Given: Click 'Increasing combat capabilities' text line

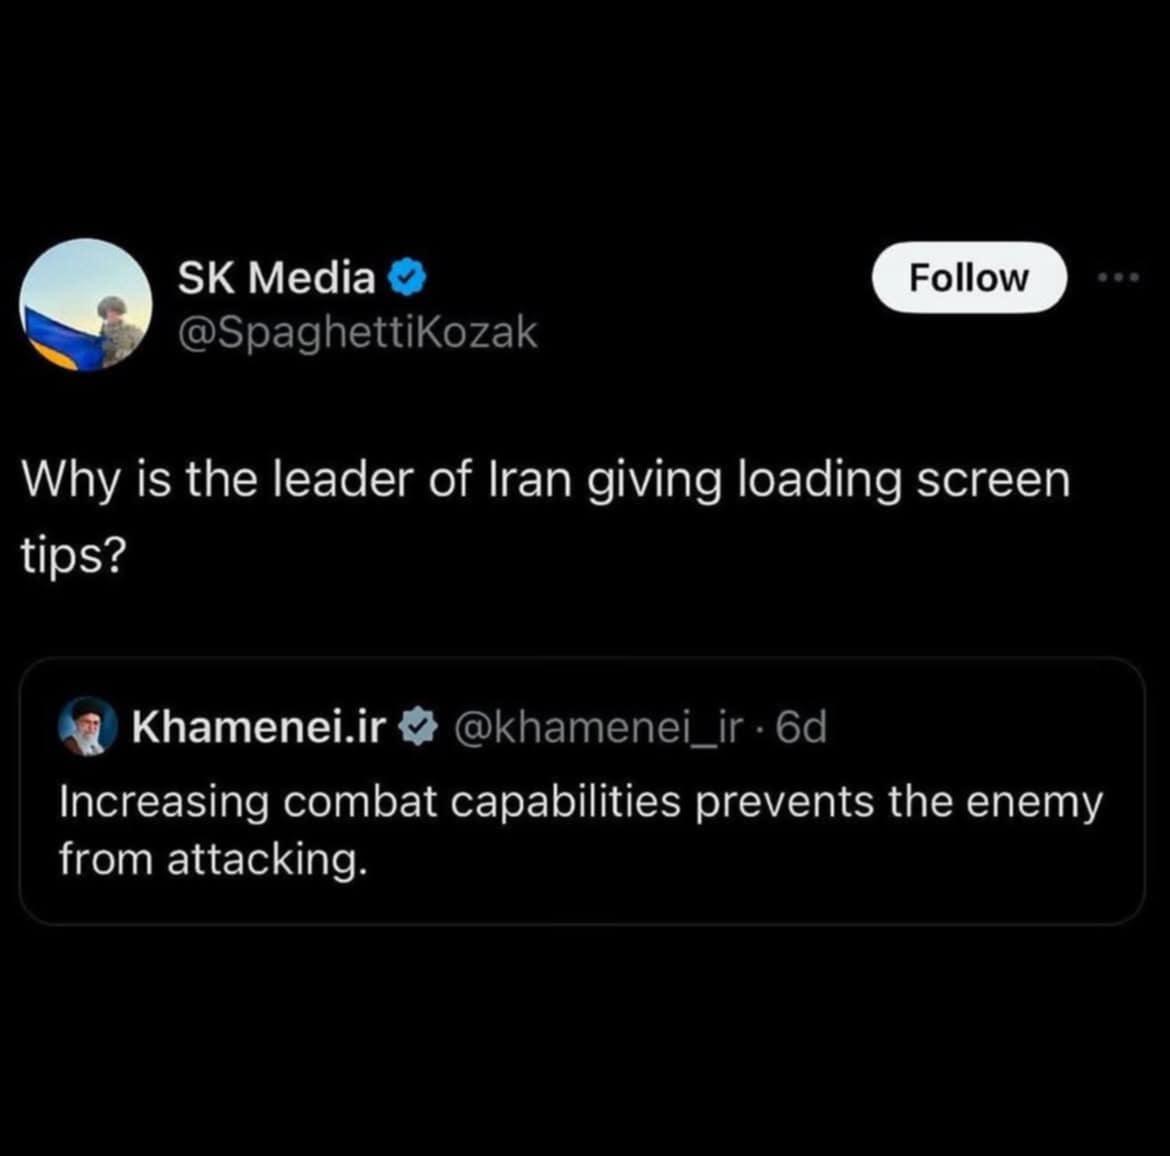Looking at the screenshot, I should click(x=370, y=802).
